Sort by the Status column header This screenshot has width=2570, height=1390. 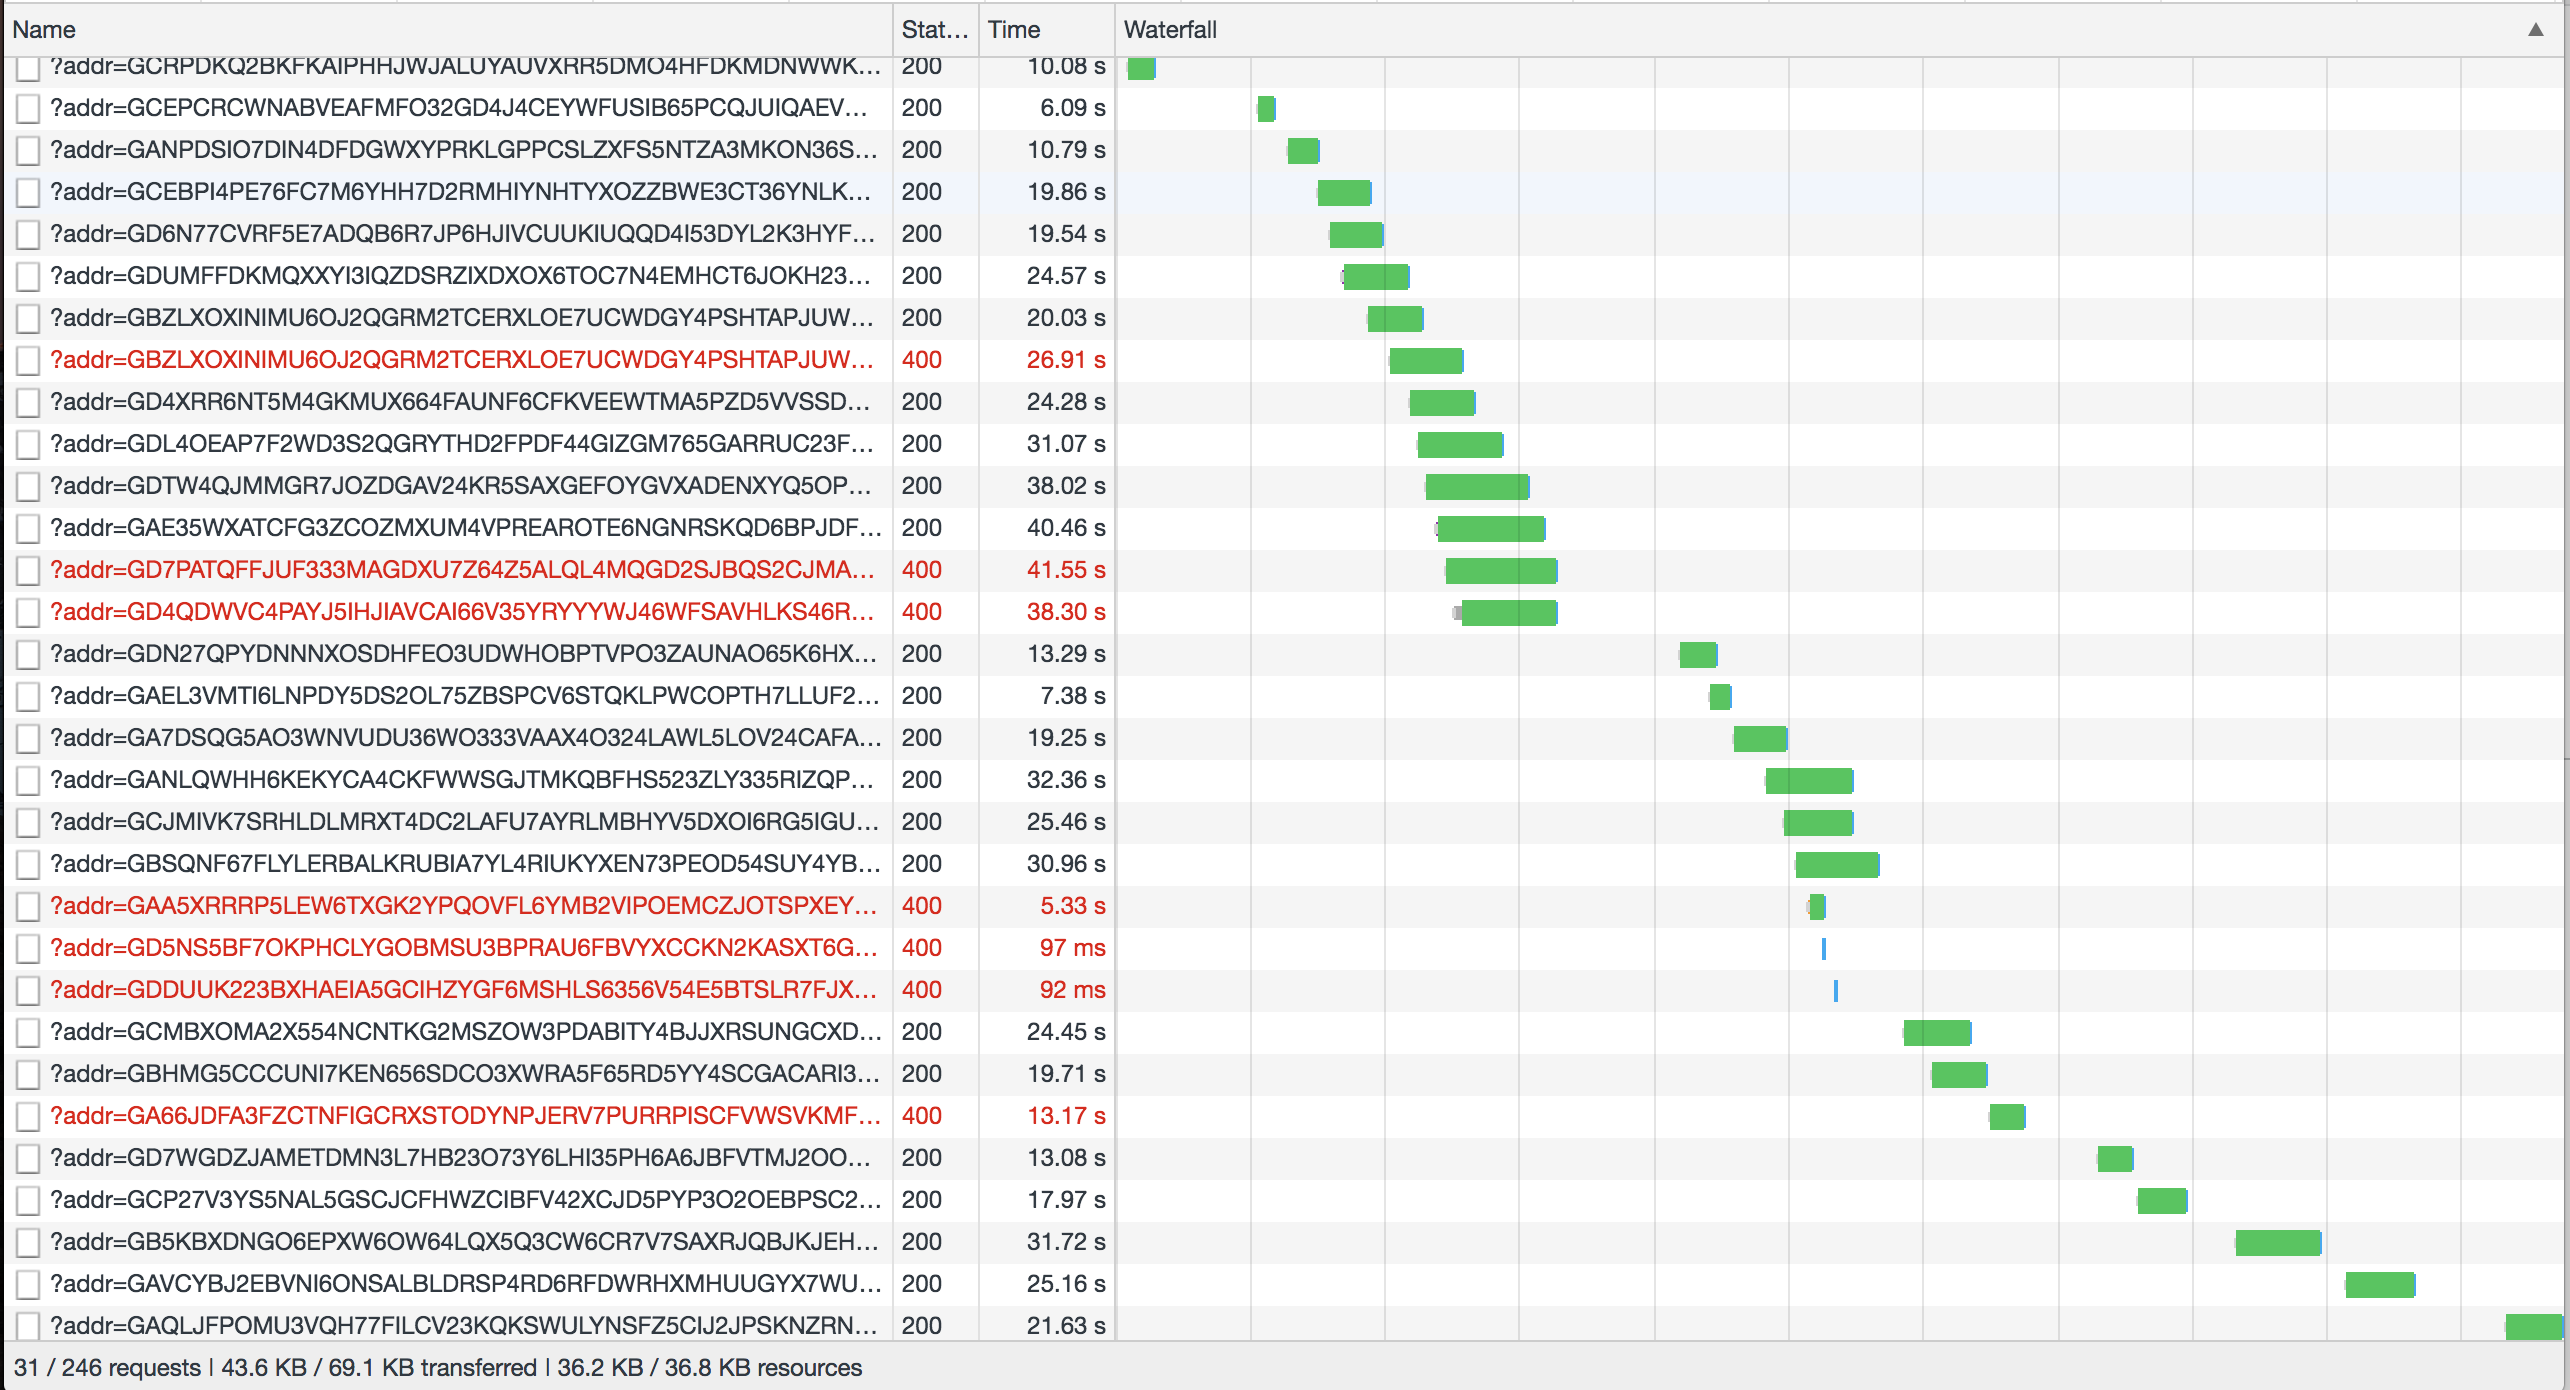[935, 30]
